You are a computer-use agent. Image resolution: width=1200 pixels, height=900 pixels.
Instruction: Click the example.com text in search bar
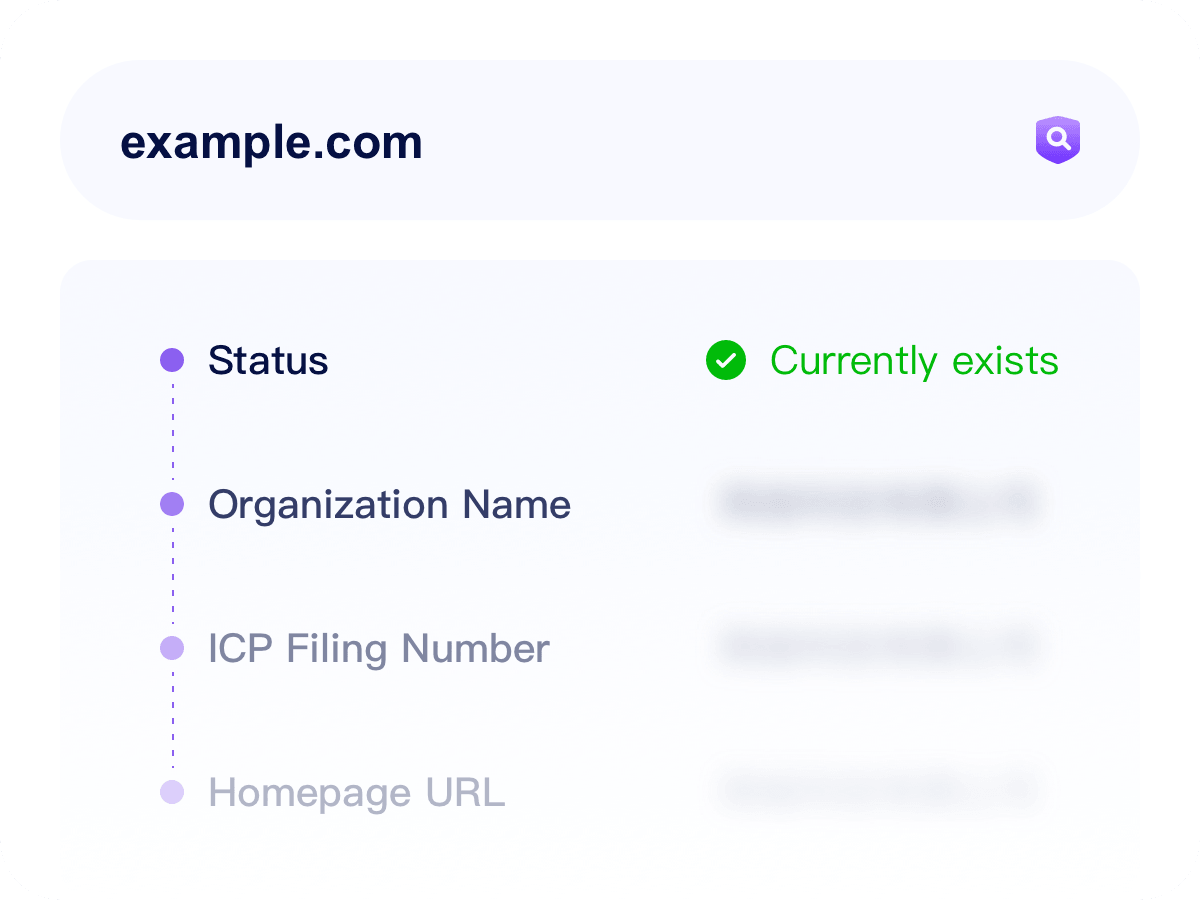[x=271, y=142]
